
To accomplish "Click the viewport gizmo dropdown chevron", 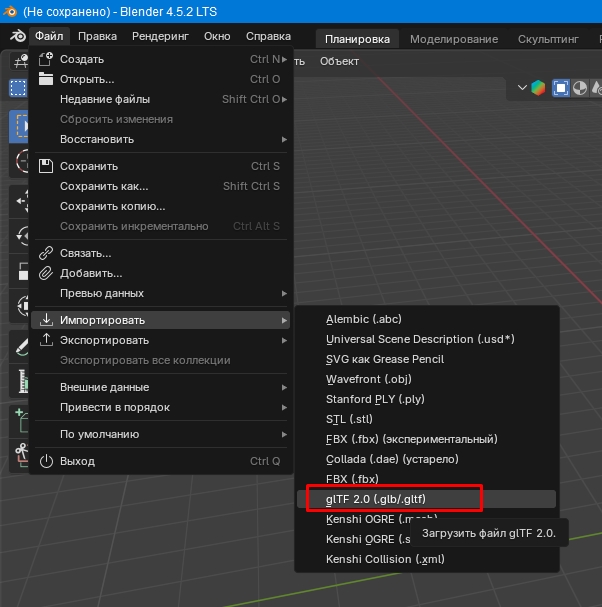I will pos(522,88).
